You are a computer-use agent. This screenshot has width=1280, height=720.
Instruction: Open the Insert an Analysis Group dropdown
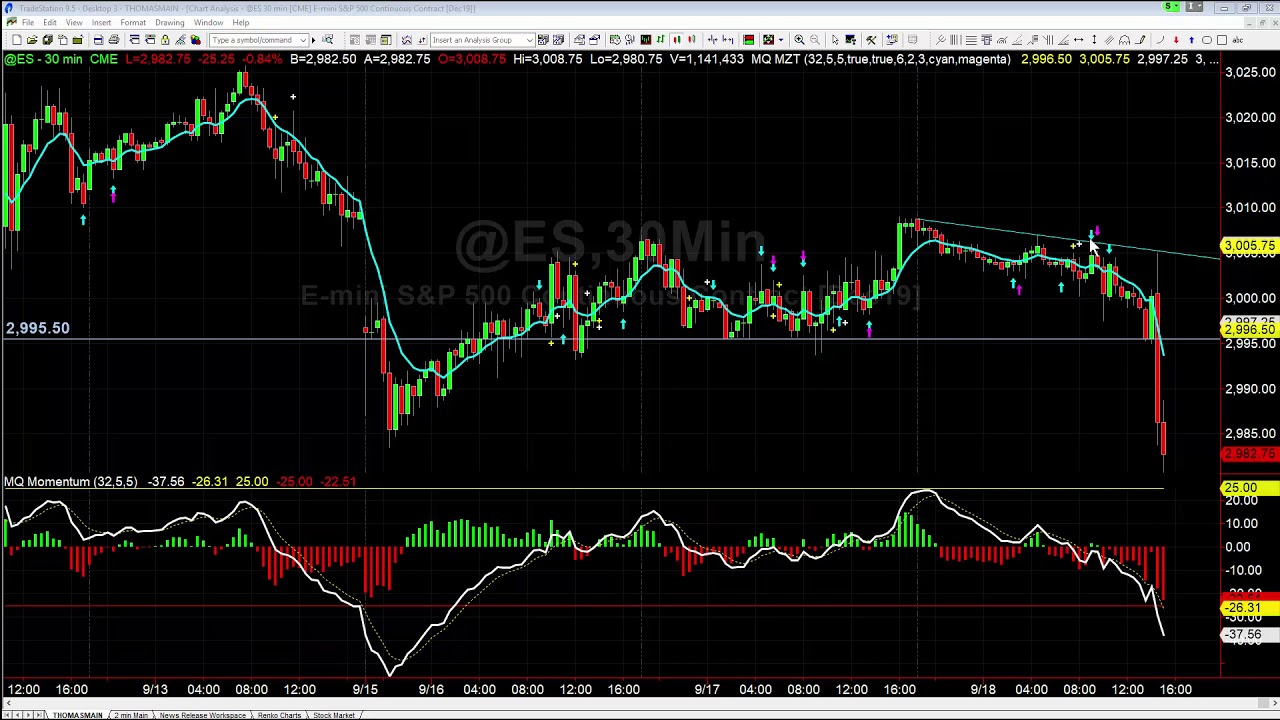[530, 40]
